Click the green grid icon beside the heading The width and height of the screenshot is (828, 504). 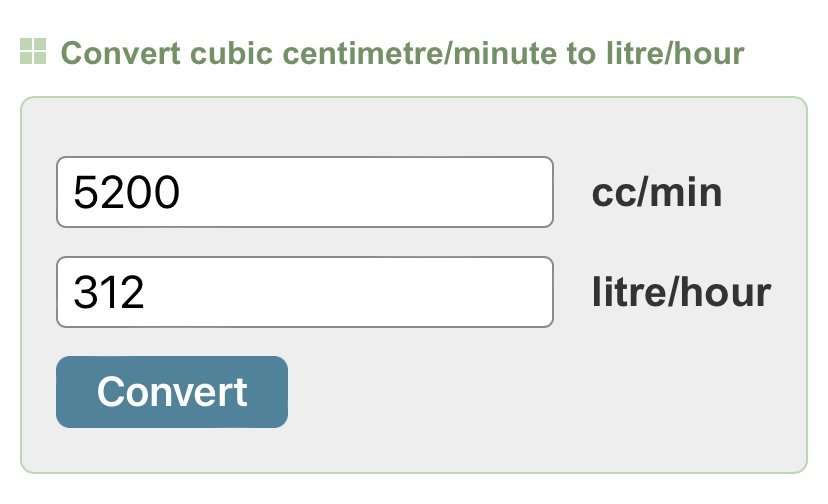[33, 51]
